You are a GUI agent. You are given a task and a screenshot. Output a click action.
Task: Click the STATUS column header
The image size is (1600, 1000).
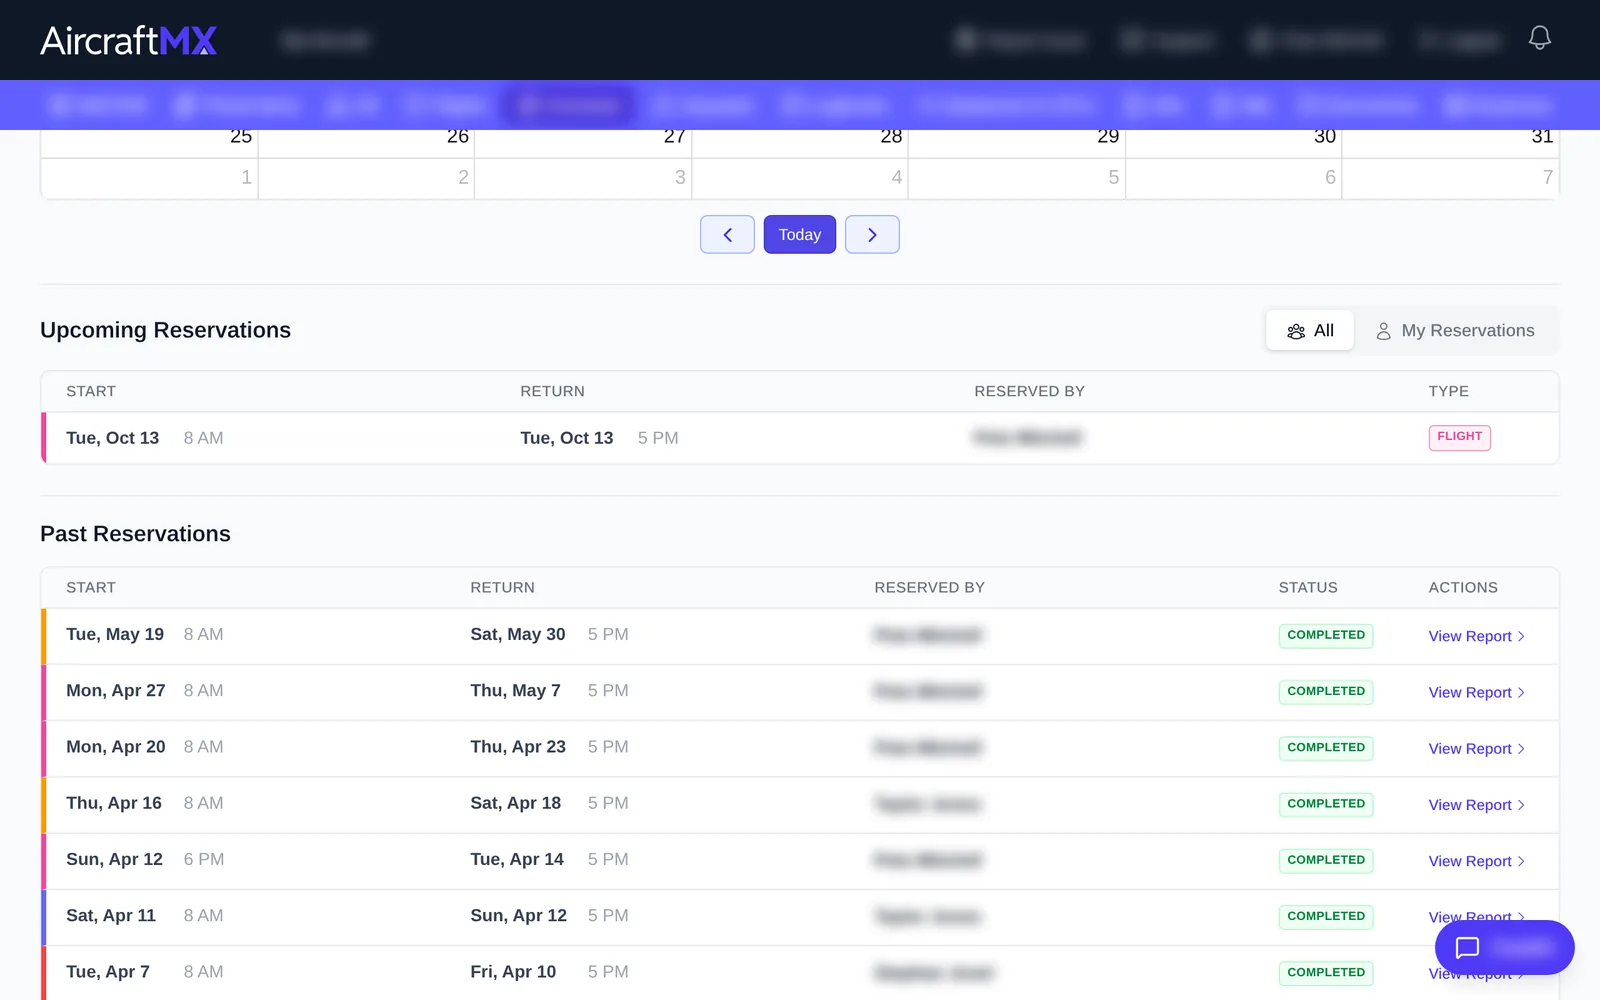click(x=1308, y=587)
